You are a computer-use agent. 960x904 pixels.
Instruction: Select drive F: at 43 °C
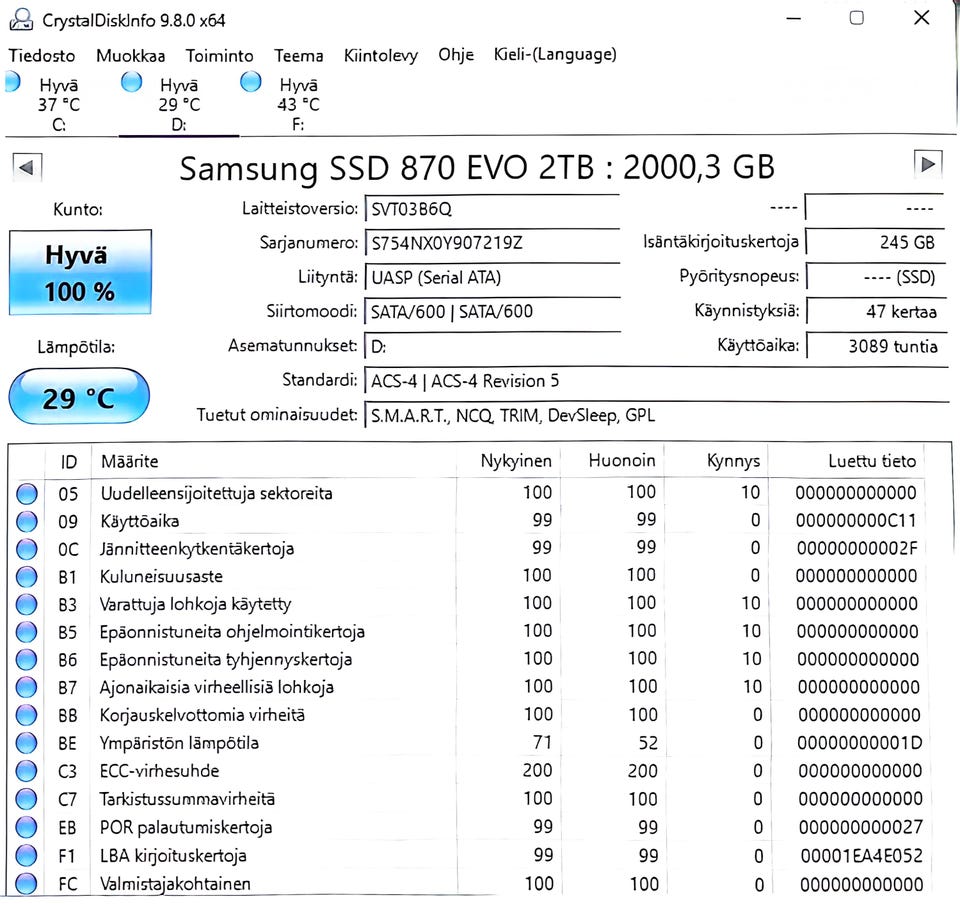coord(298,104)
